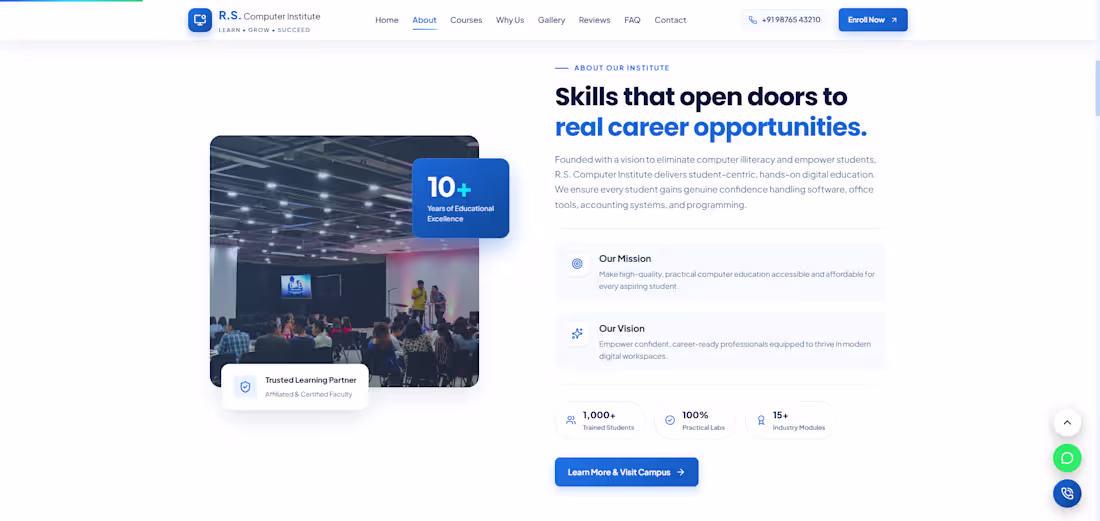Click the check icon beside 100% Practical Labs
Viewport: 1100px width, 521px height.
[670, 420]
